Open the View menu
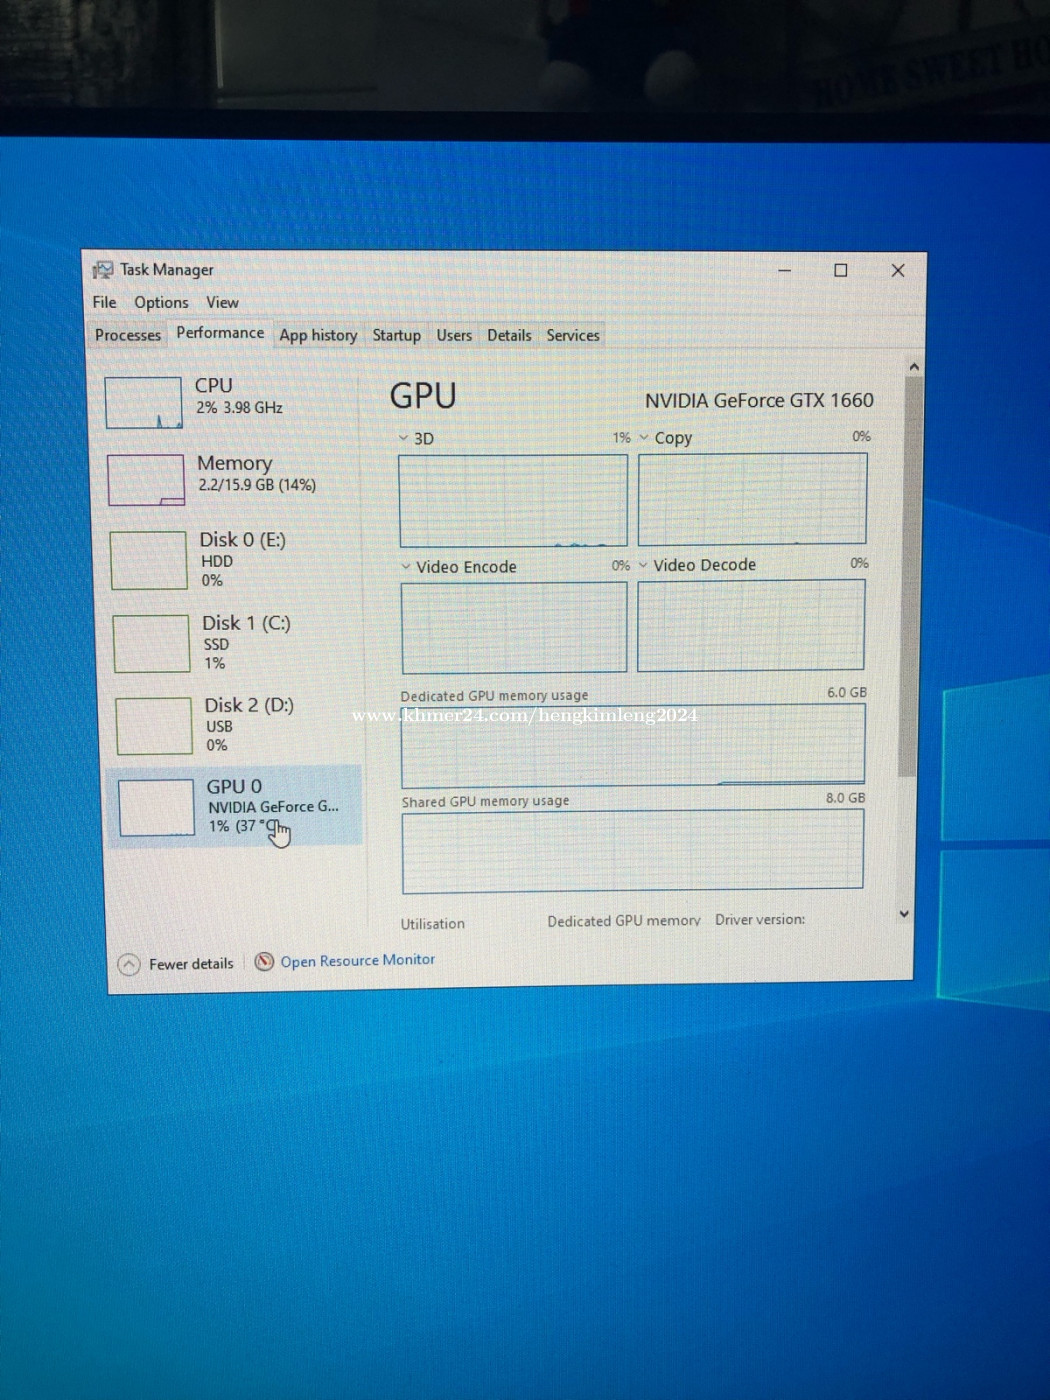 pos(222,302)
